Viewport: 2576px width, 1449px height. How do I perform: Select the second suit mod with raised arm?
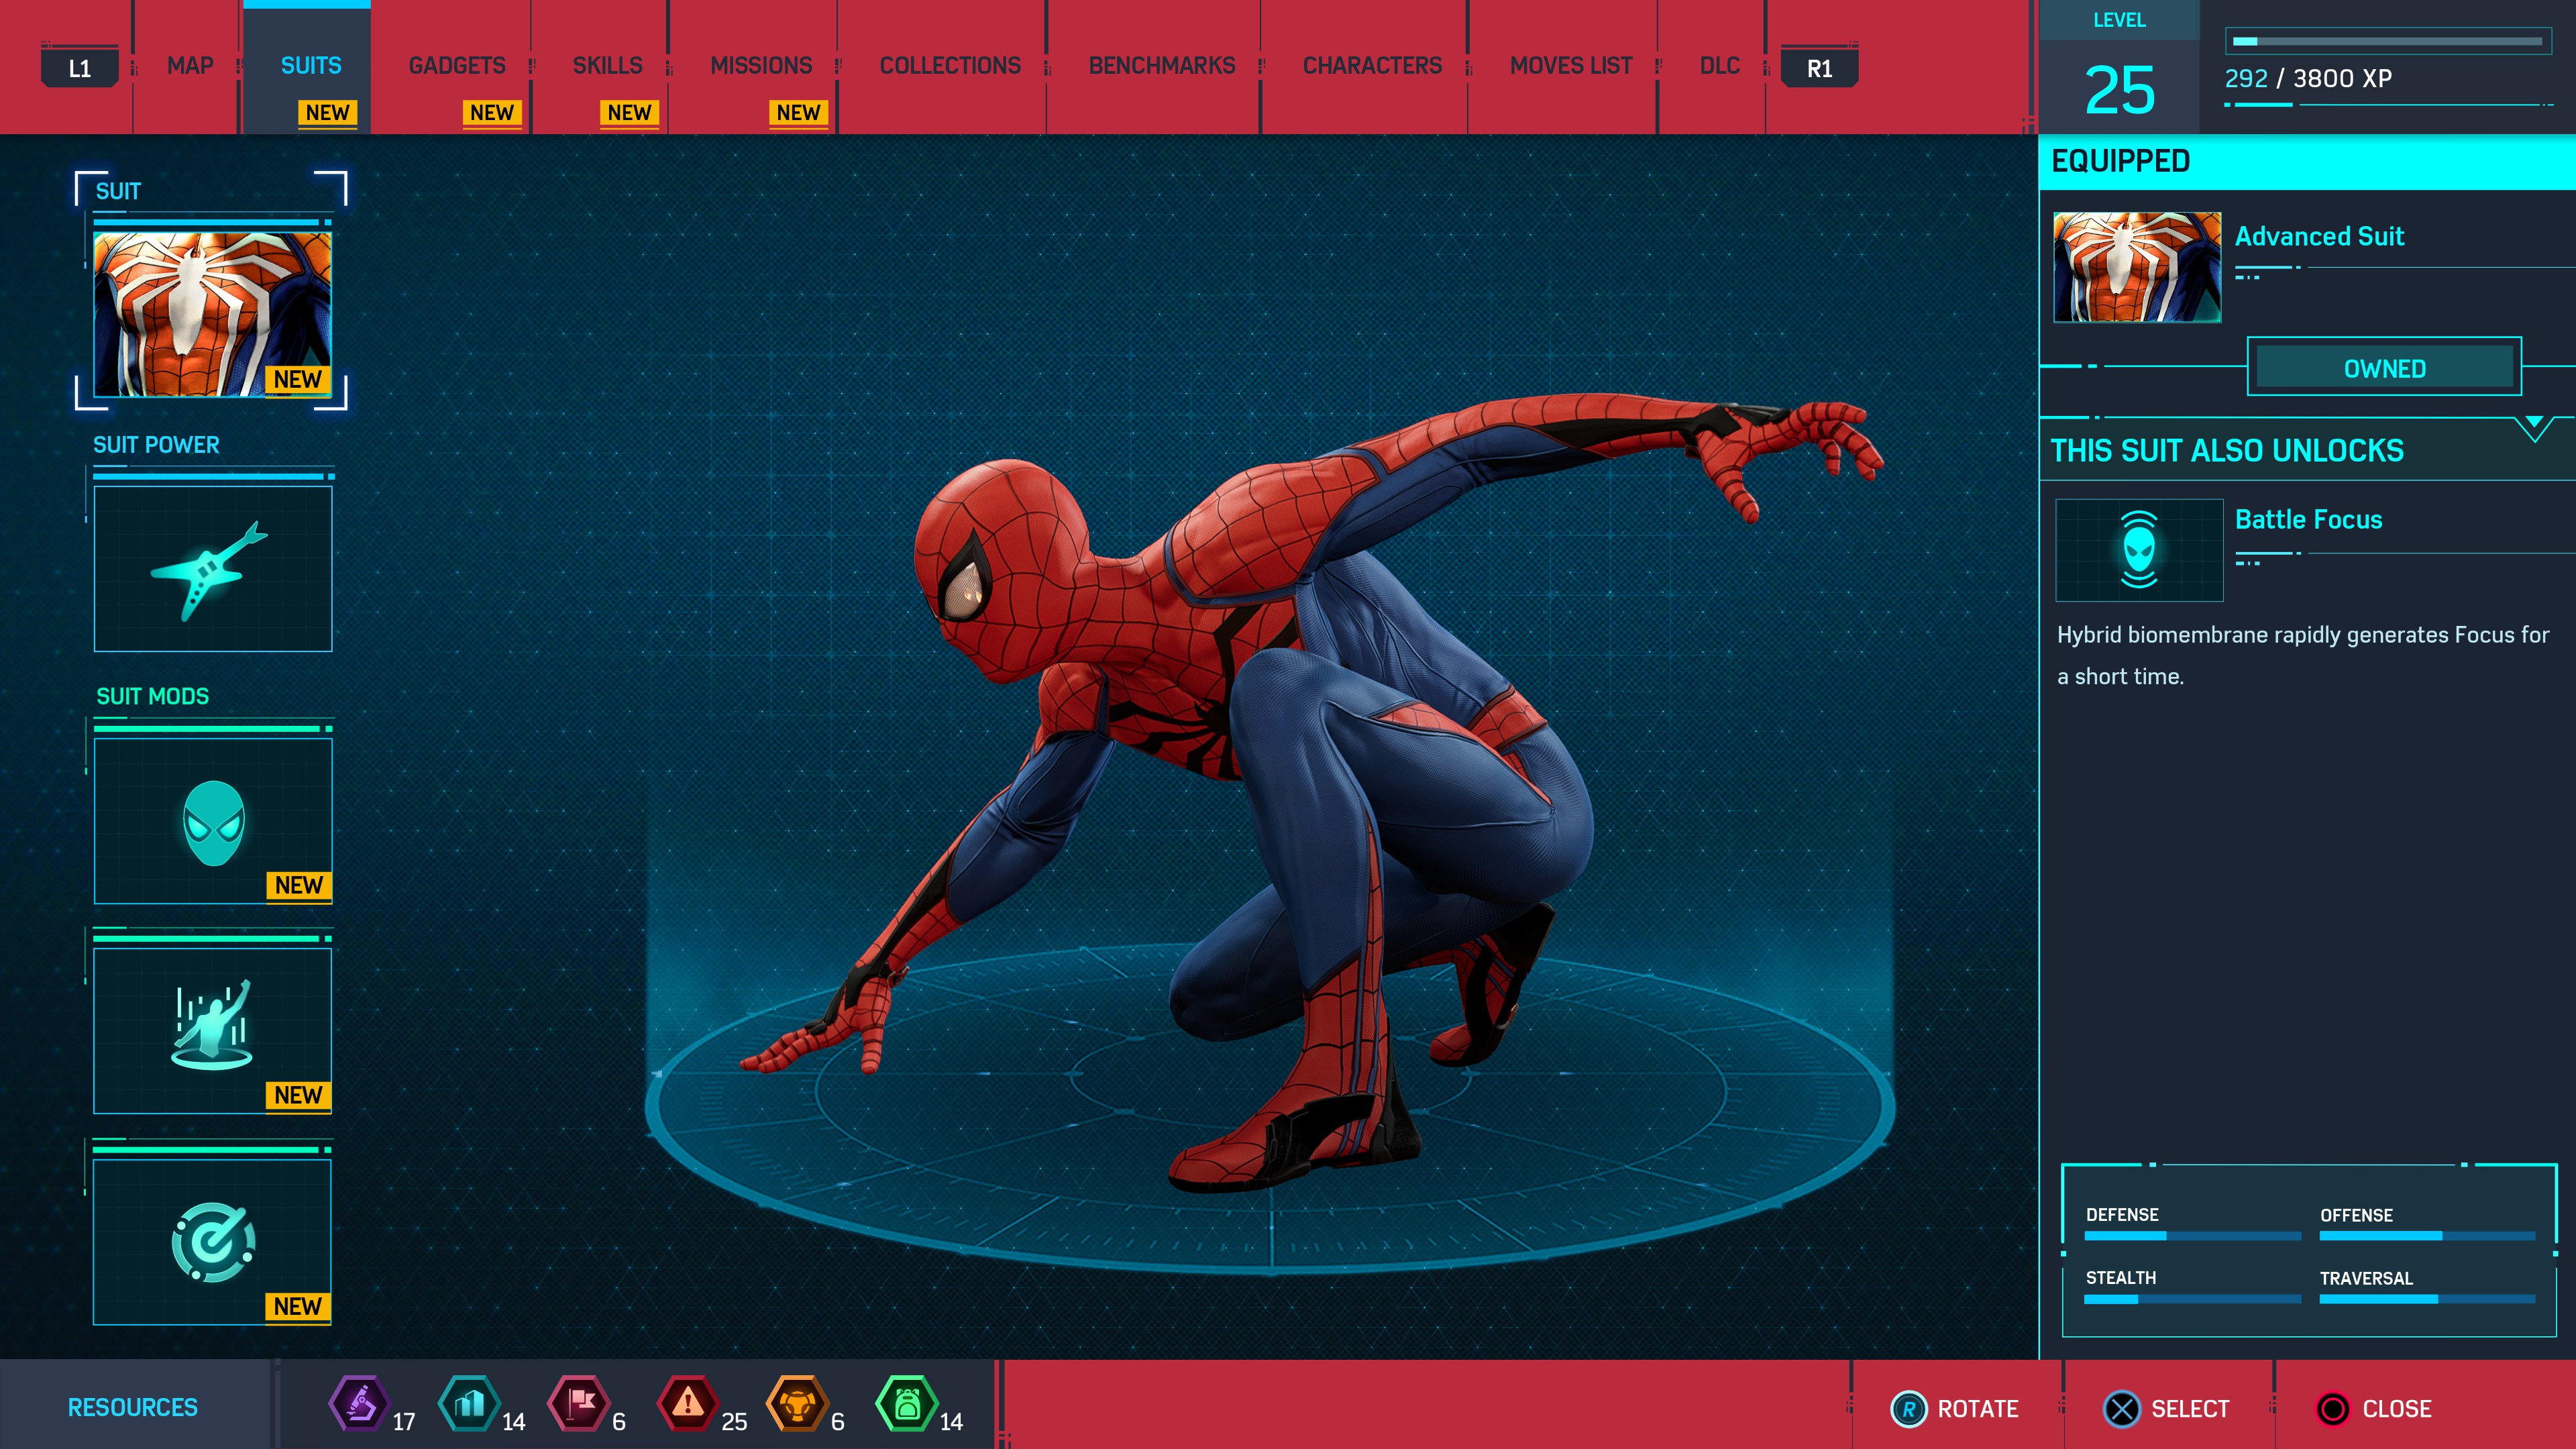coord(212,1030)
